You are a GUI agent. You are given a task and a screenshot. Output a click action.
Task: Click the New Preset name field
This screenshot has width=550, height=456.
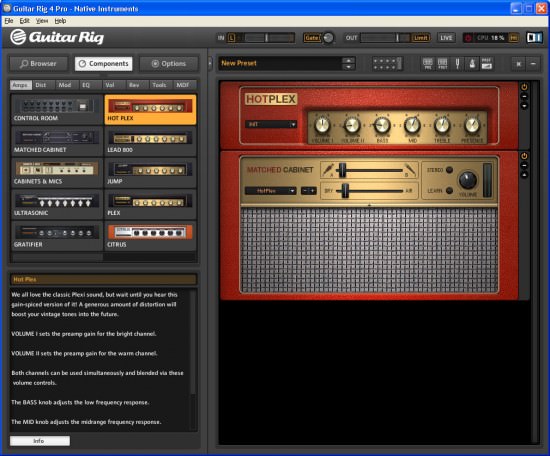click(280, 63)
